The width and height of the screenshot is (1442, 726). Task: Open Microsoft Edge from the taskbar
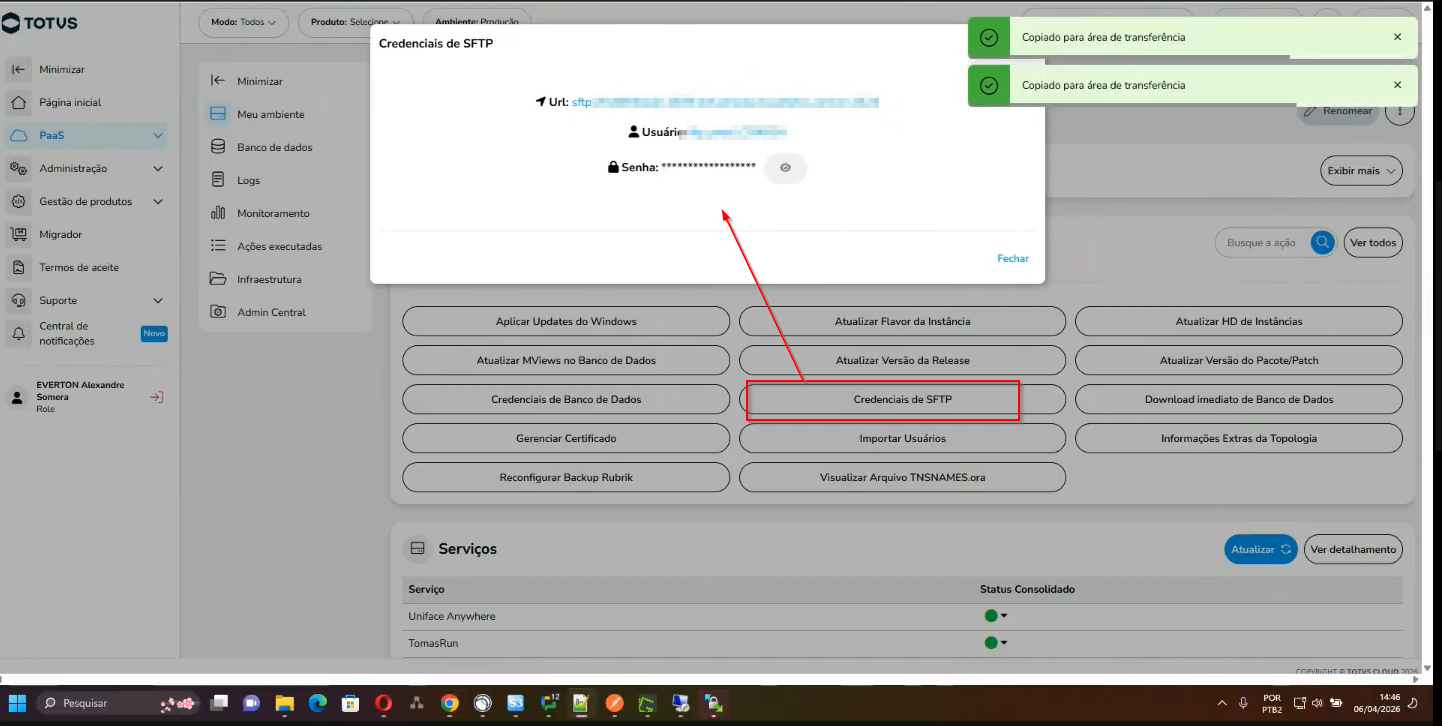coord(317,703)
